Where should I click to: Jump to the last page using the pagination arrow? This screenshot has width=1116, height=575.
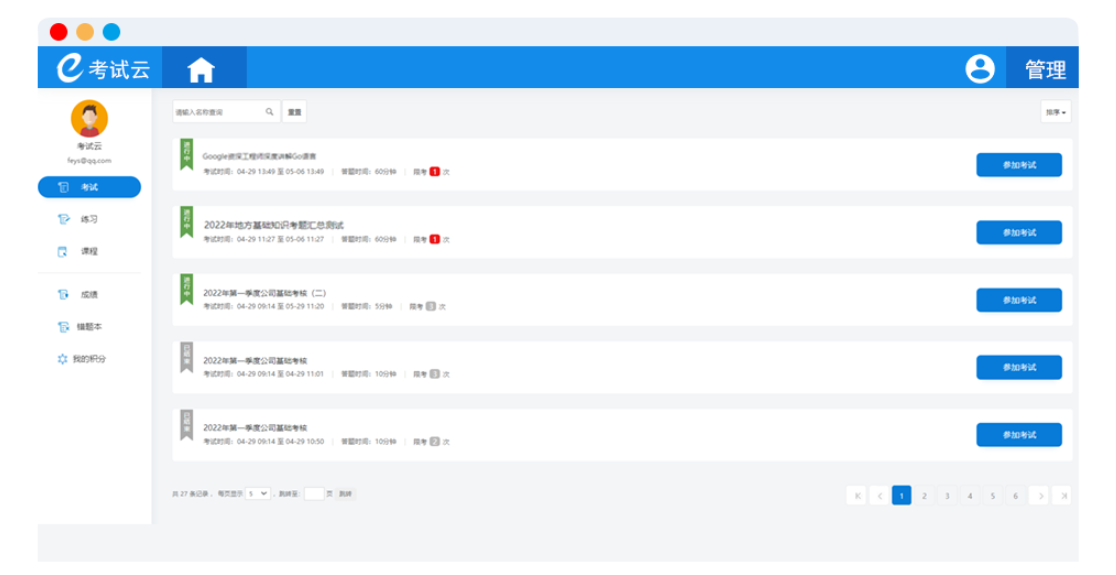tap(1062, 495)
